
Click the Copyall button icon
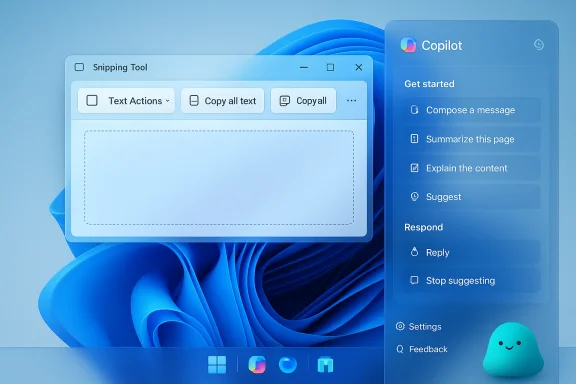285,101
